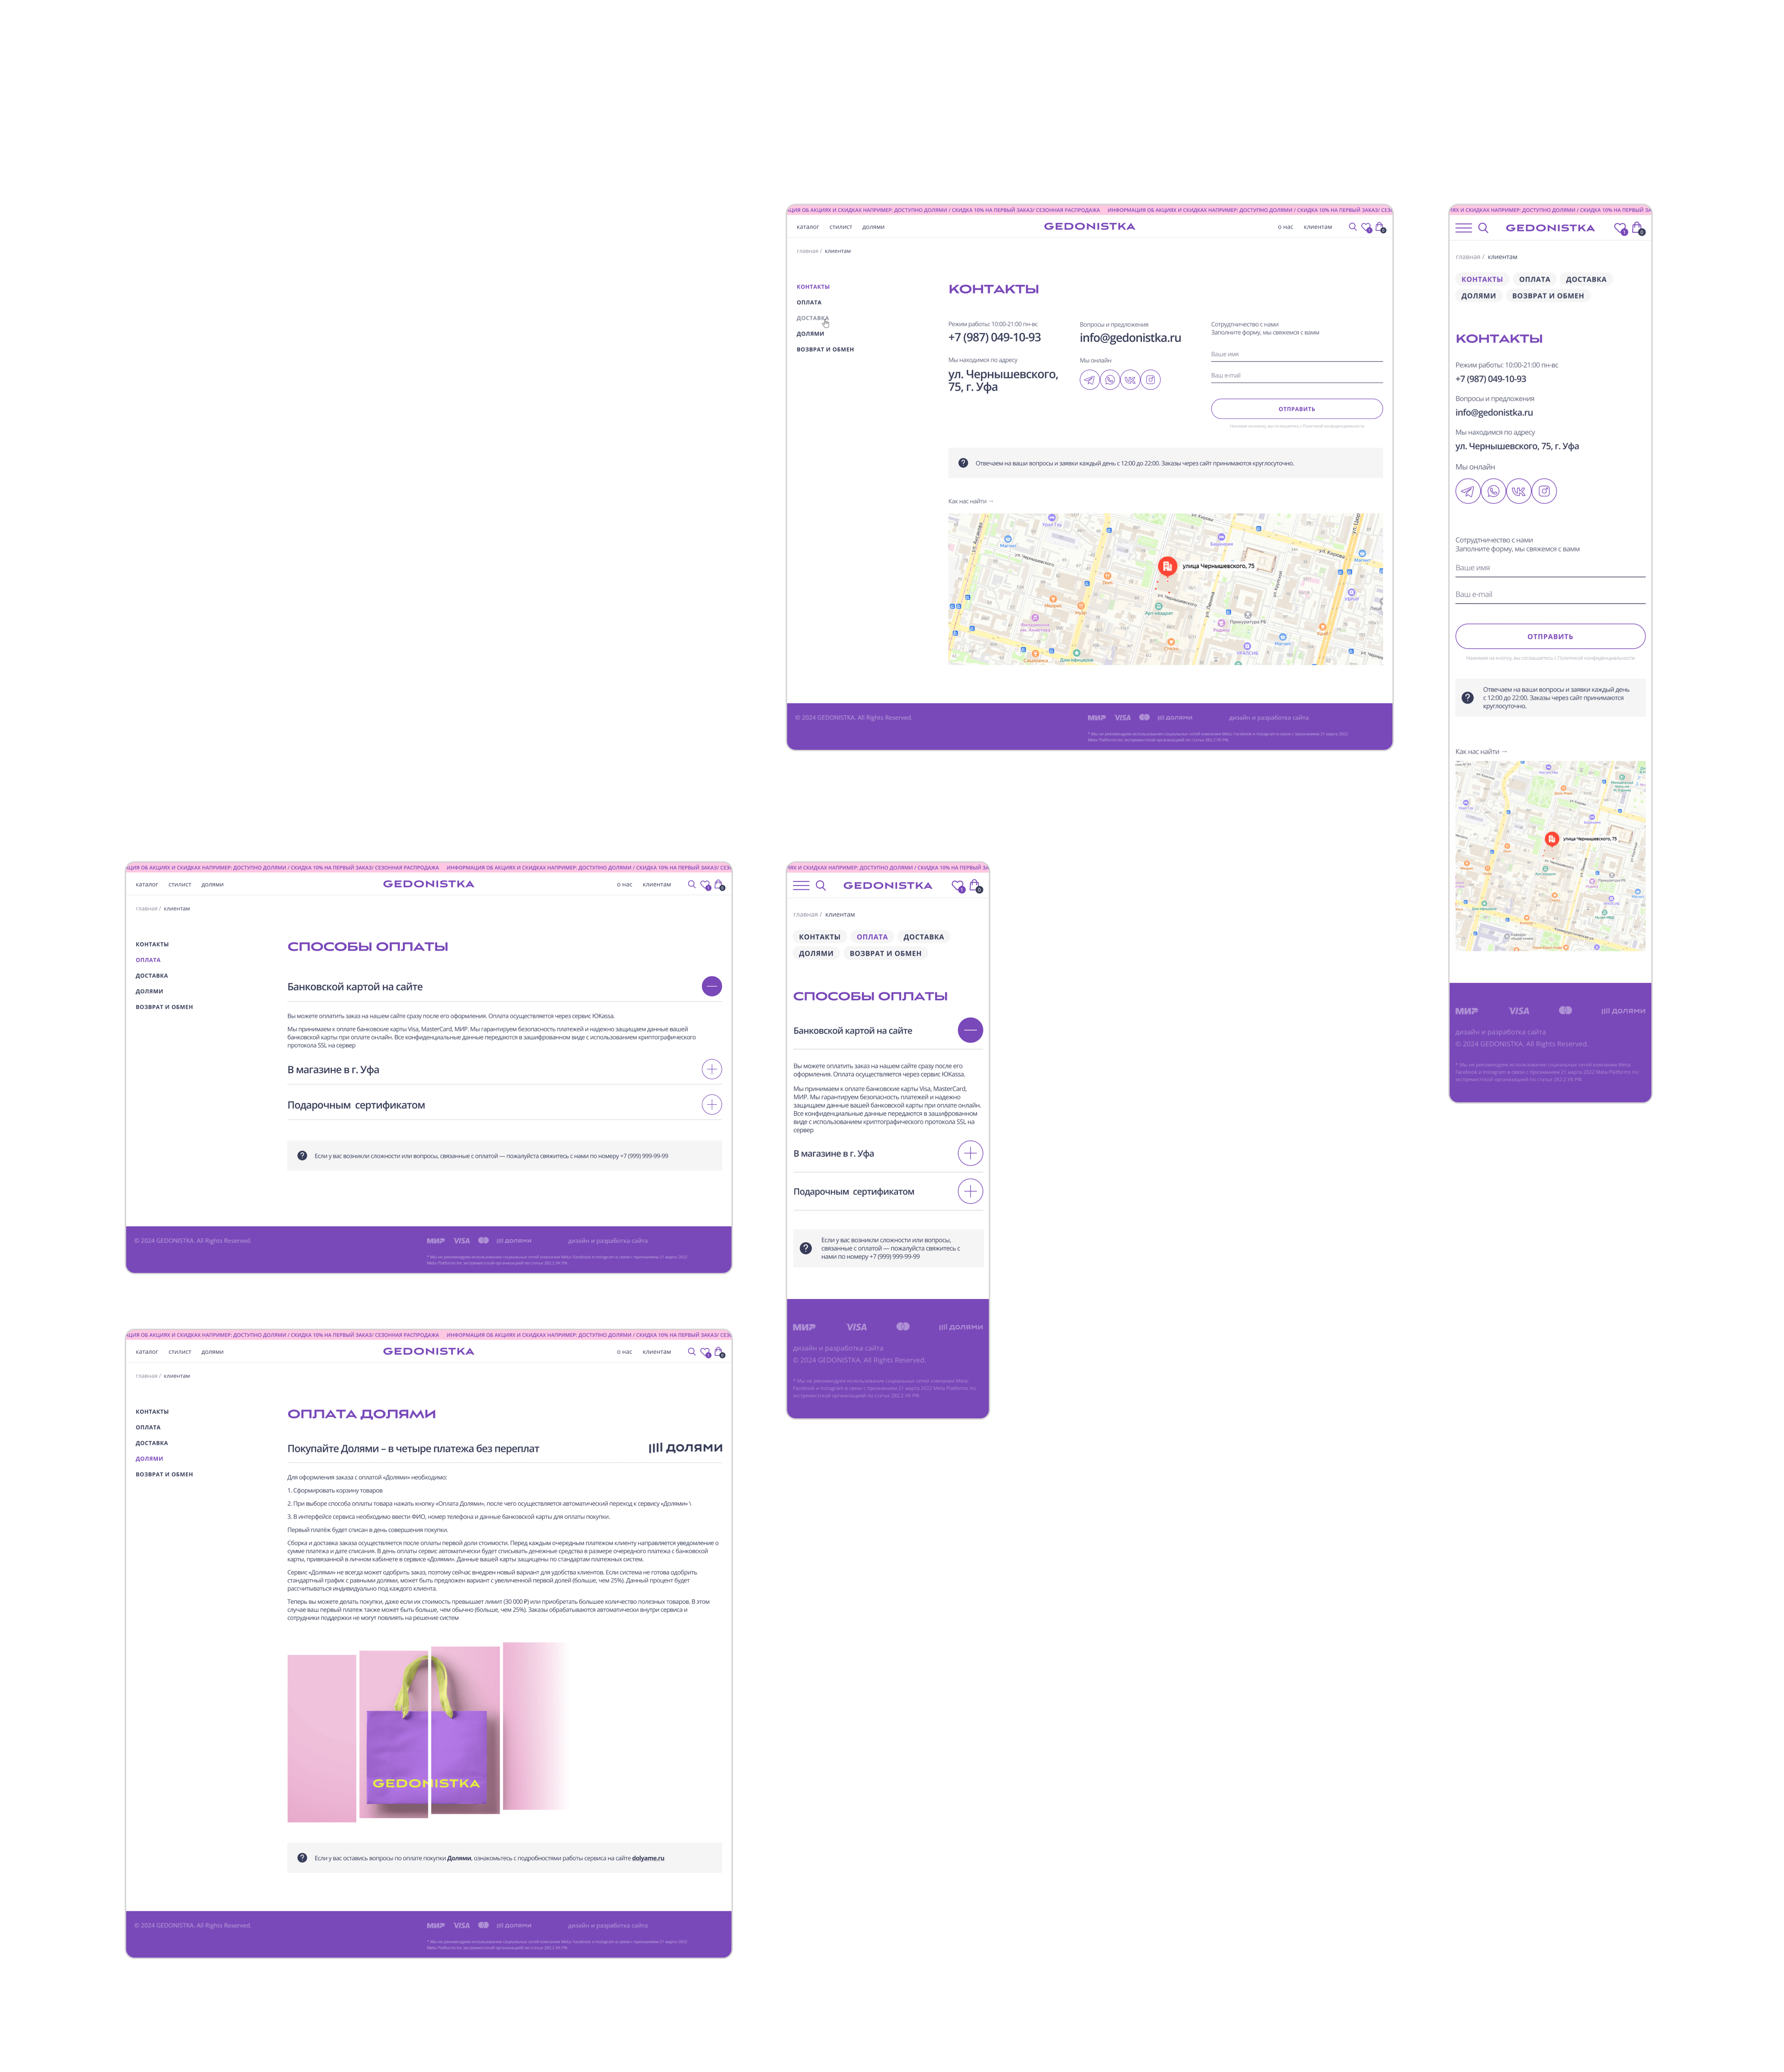Collapse 'Банковской картой на сайте' on mobile payment page
The width and height of the screenshot is (1784, 2072).
[970, 1030]
